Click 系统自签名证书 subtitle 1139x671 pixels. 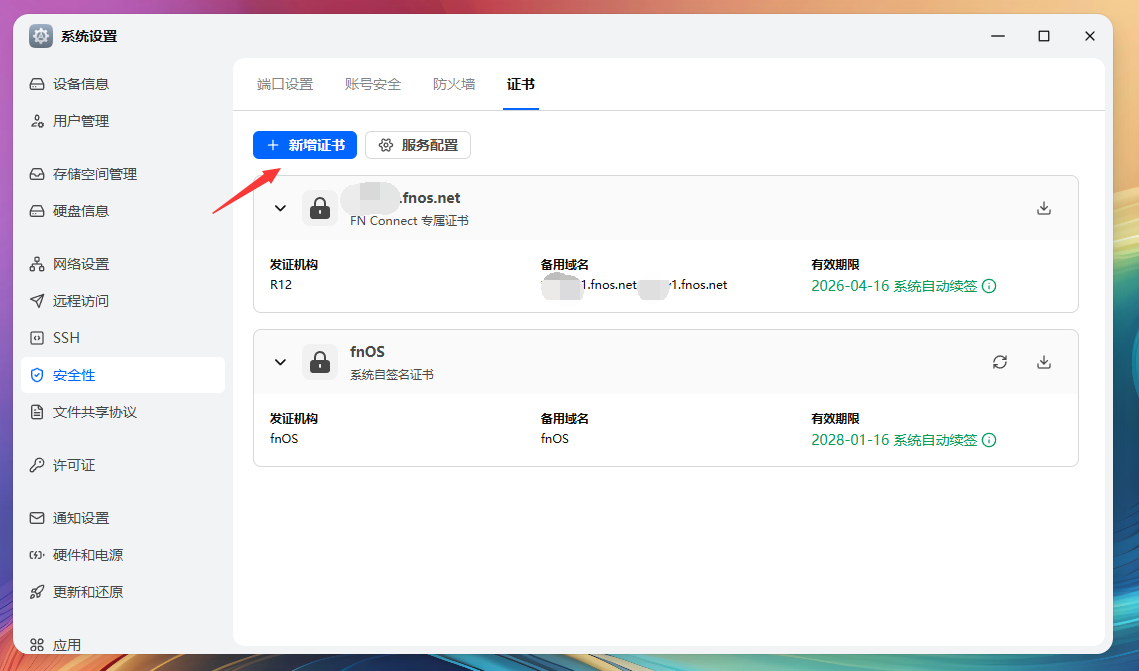(x=392, y=375)
